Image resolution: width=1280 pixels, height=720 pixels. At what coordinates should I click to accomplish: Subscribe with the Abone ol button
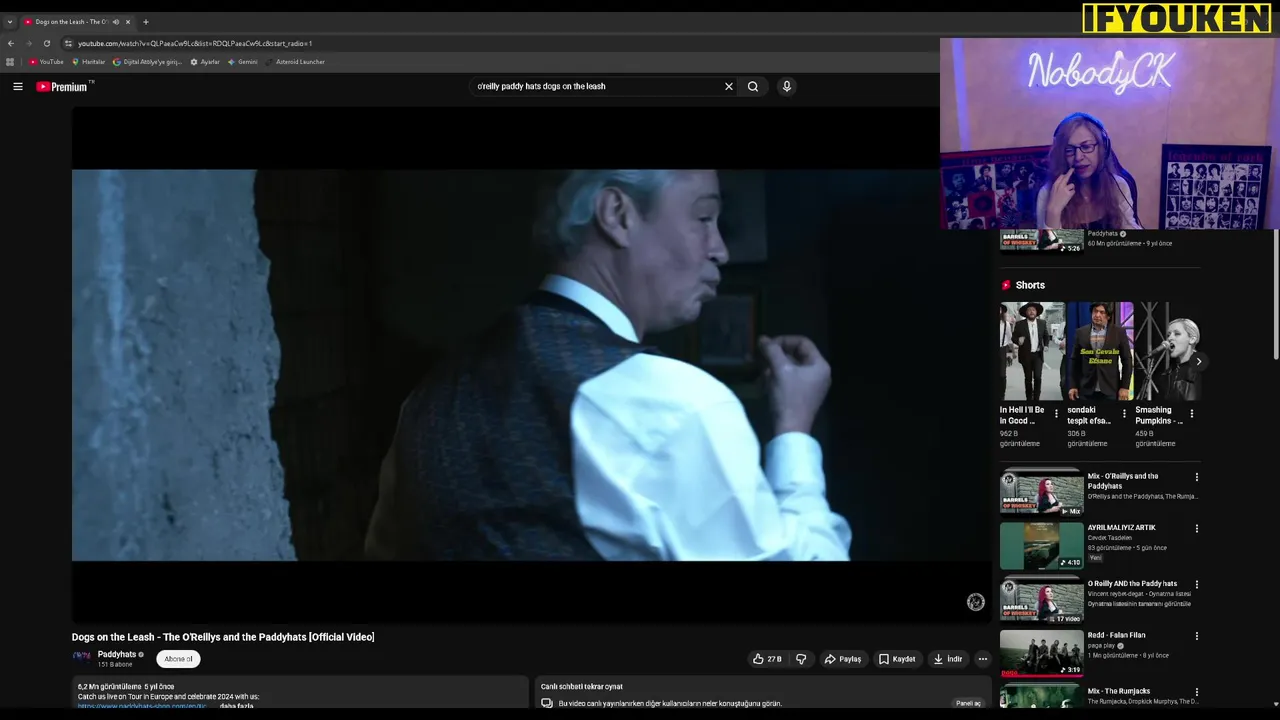tap(178, 659)
